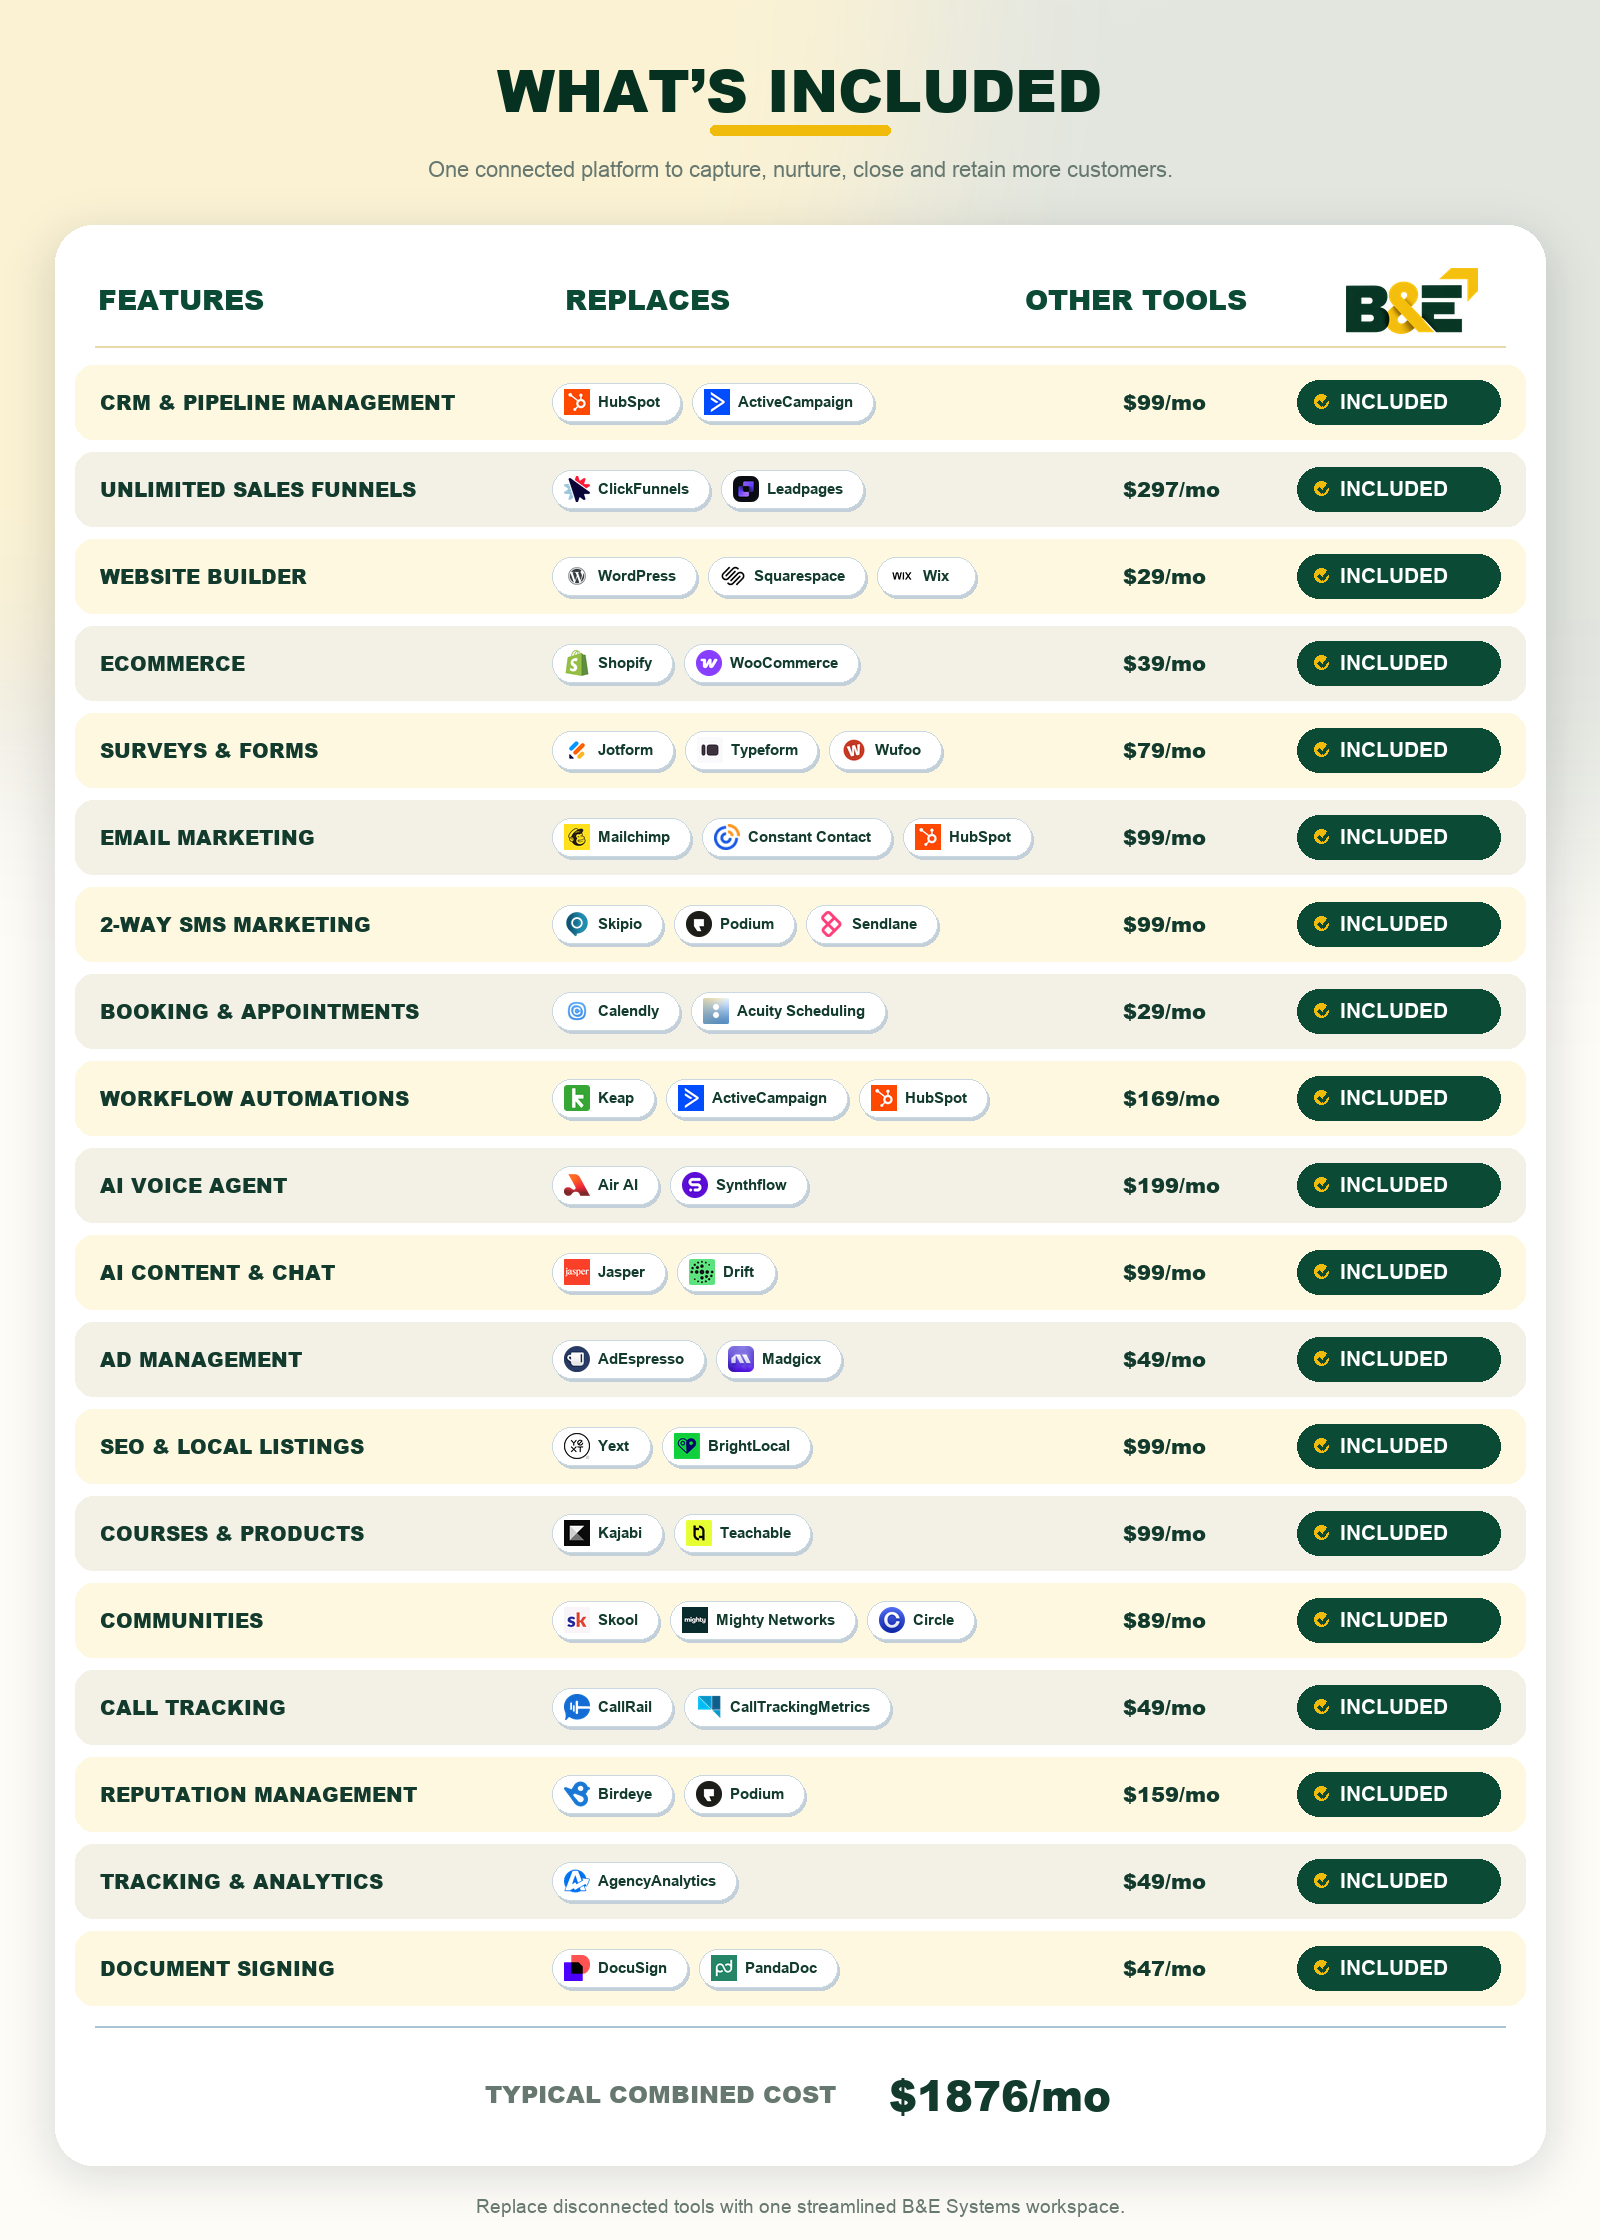Click the Synthflow purple icon
1600x2240 pixels.
[695, 1185]
